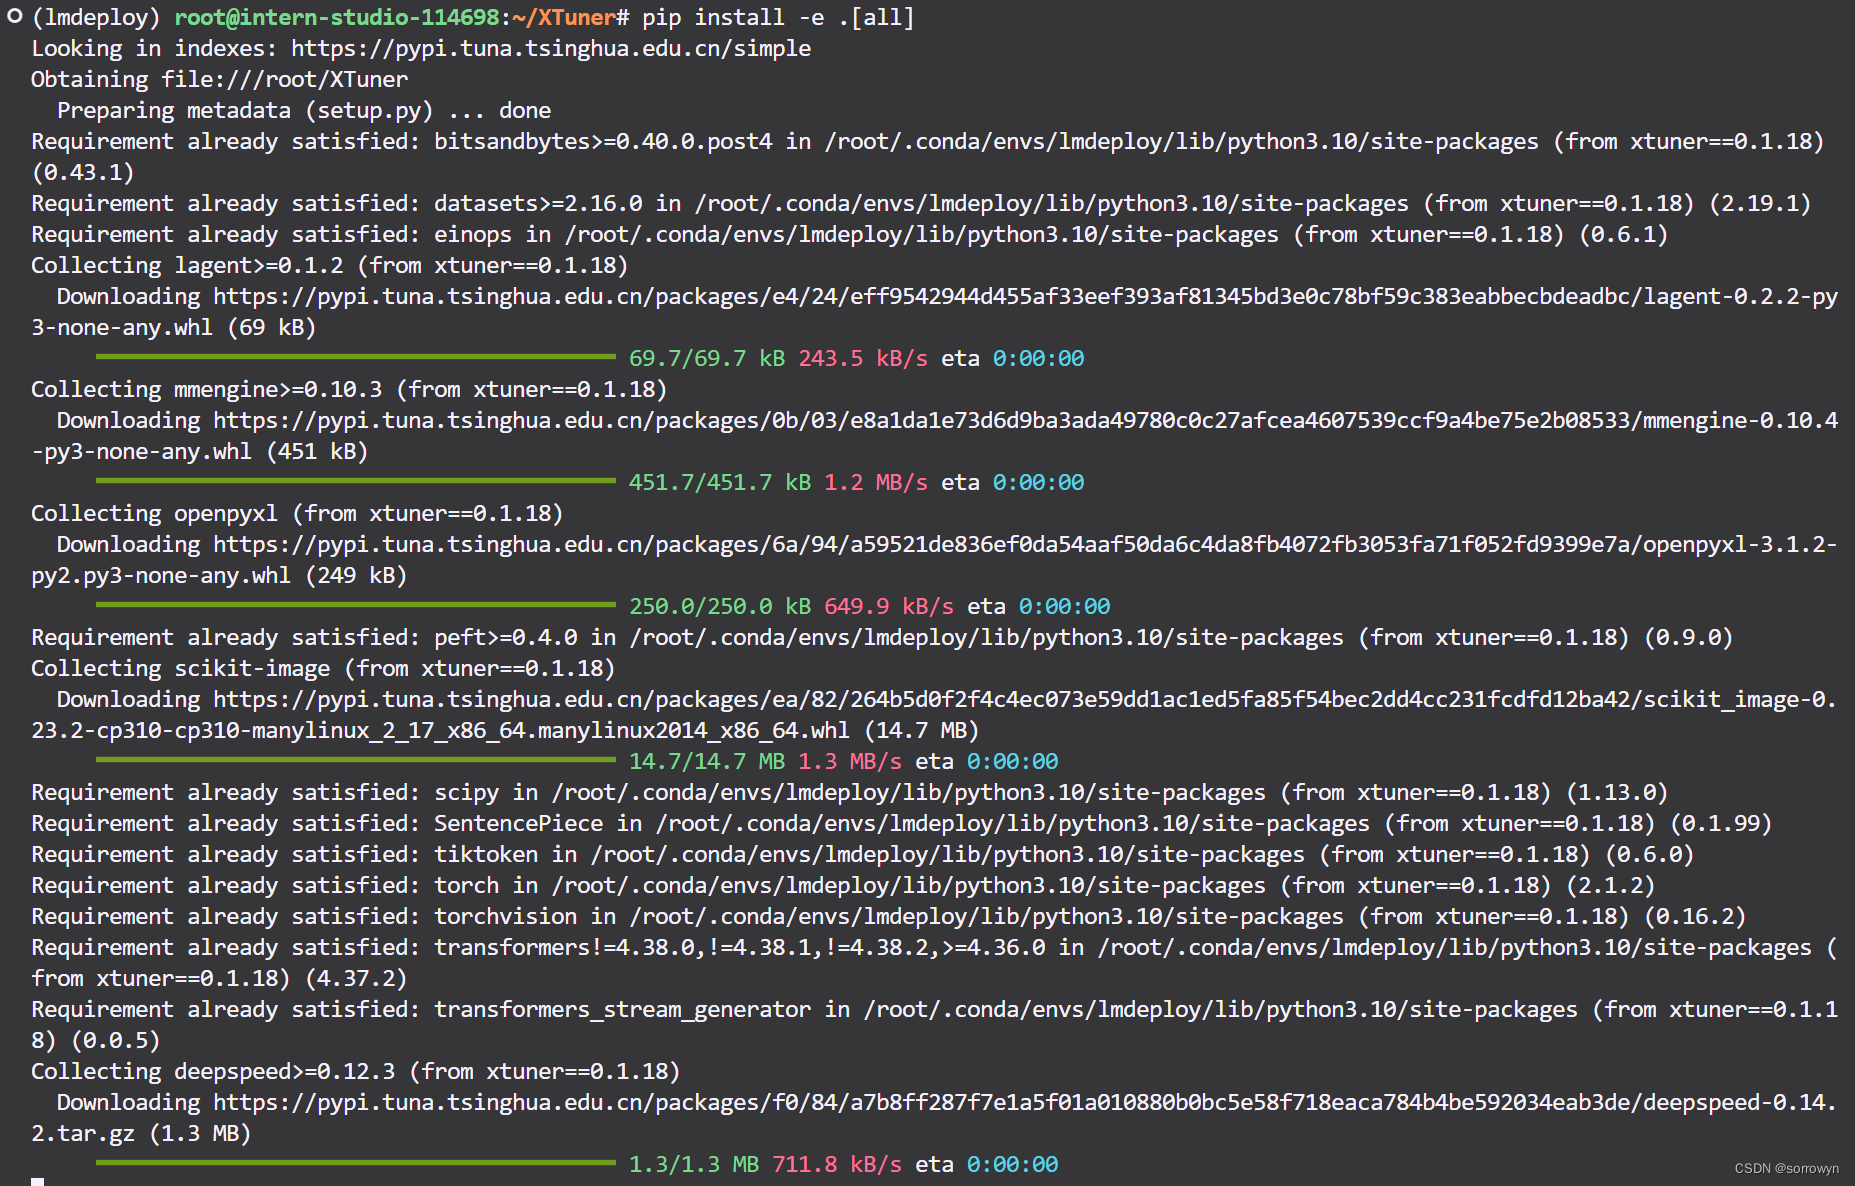Image resolution: width=1855 pixels, height=1186 pixels.
Task: Click the mmengine download progress bar
Action: pyautogui.click(x=356, y=480)
